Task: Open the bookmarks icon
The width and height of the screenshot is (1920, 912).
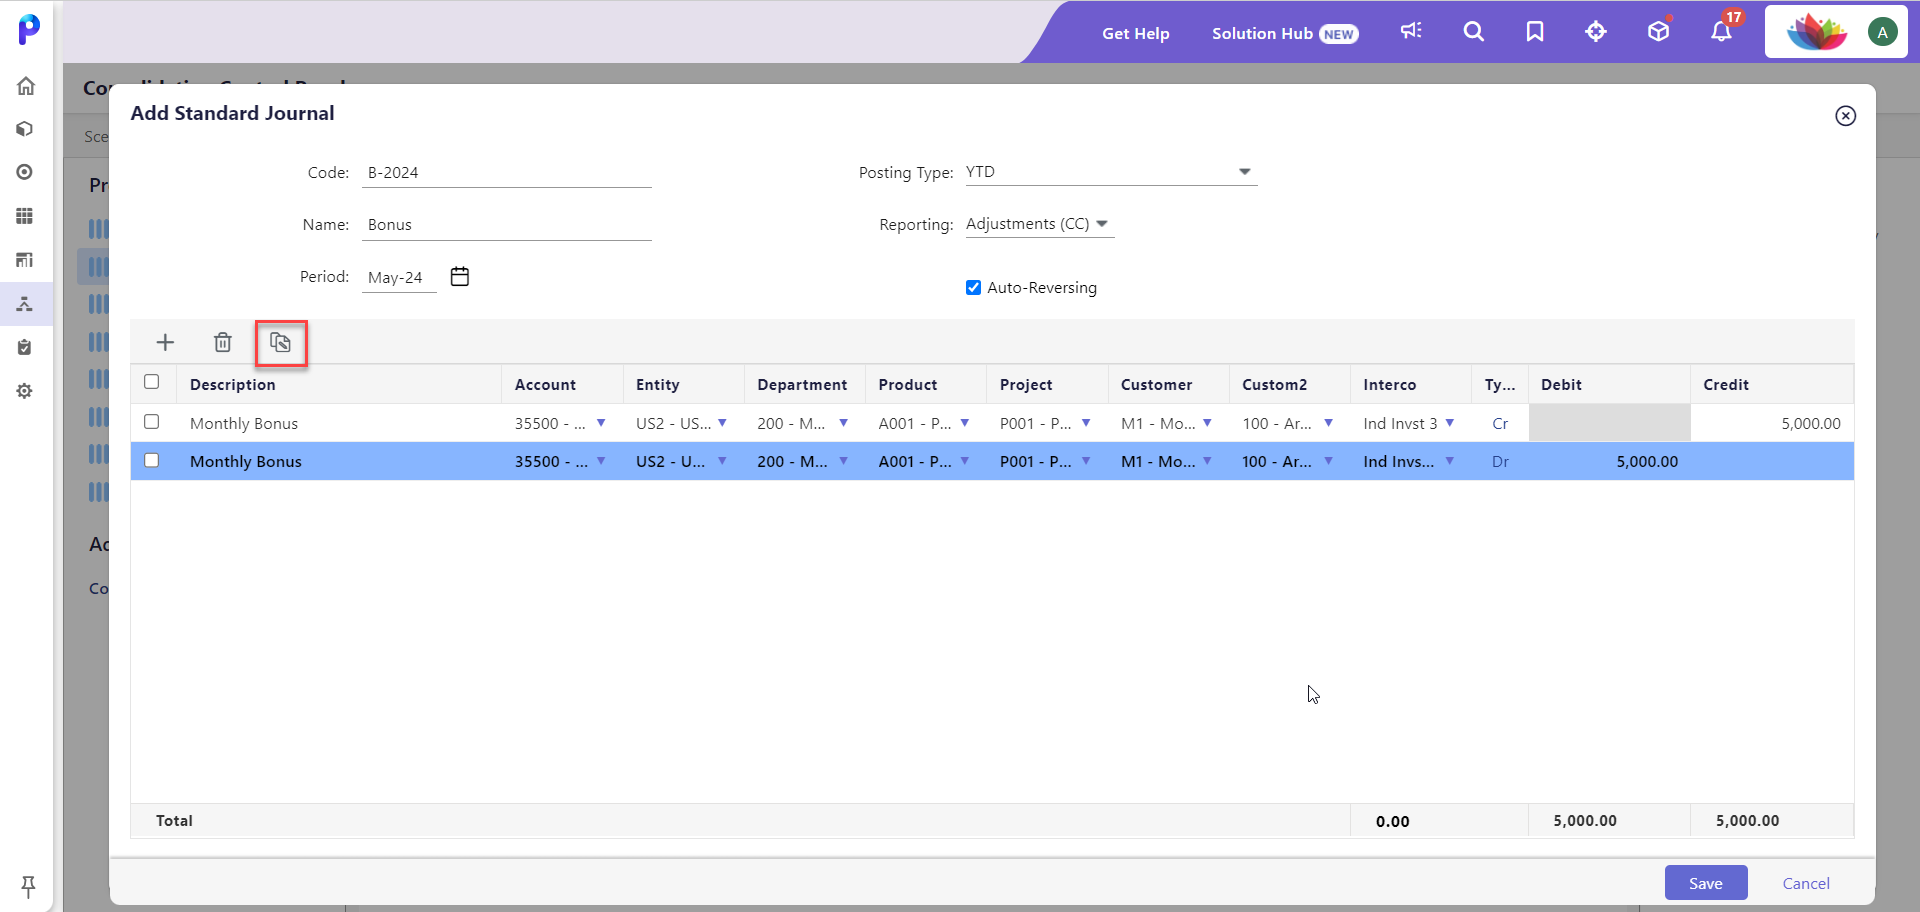Action: 1535,32
